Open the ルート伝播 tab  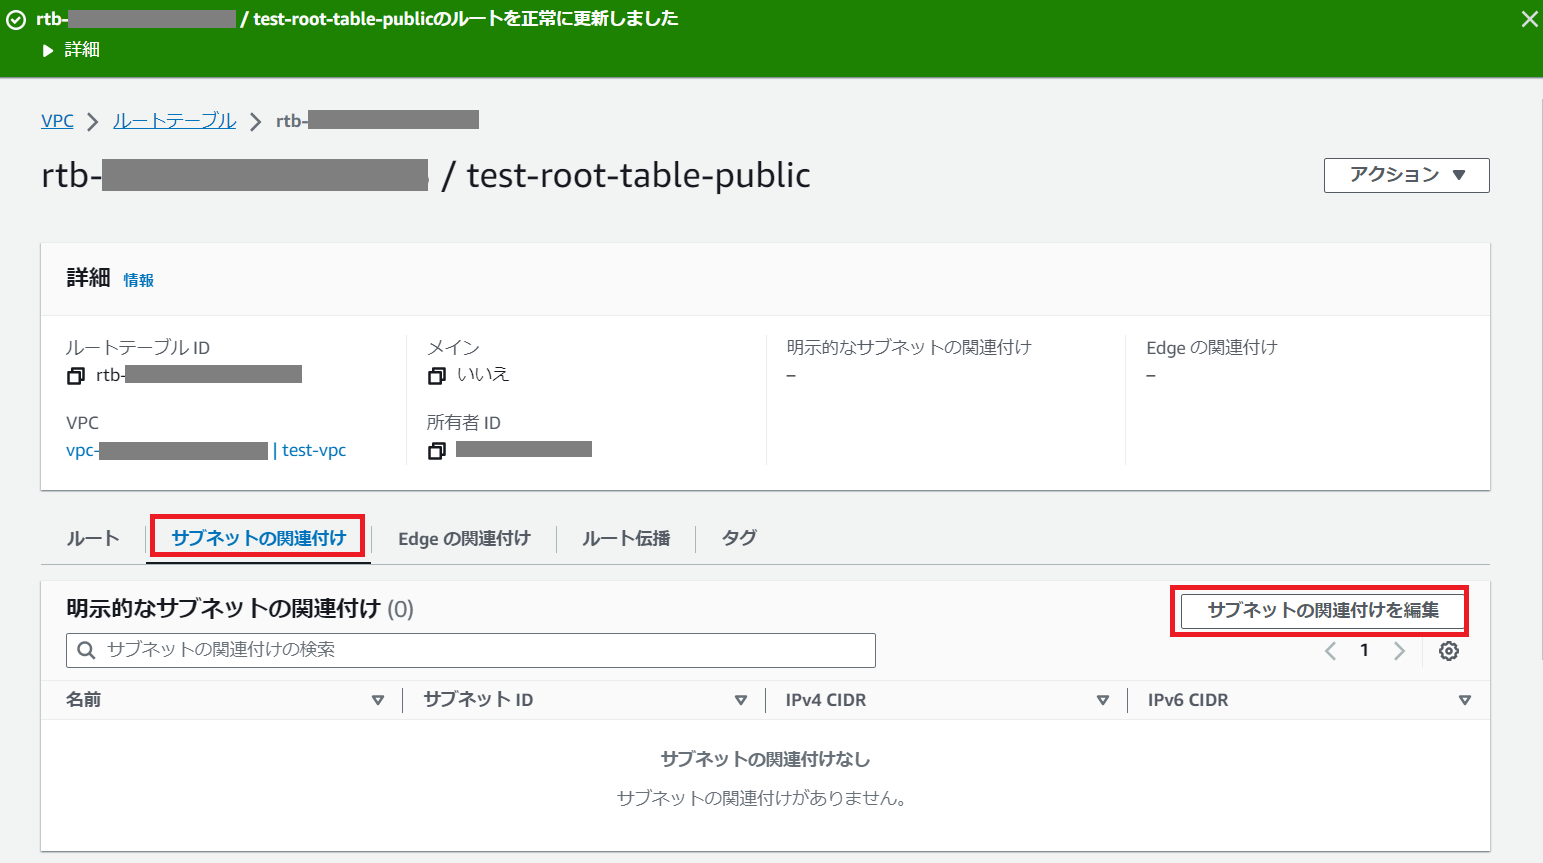(626, 539)
